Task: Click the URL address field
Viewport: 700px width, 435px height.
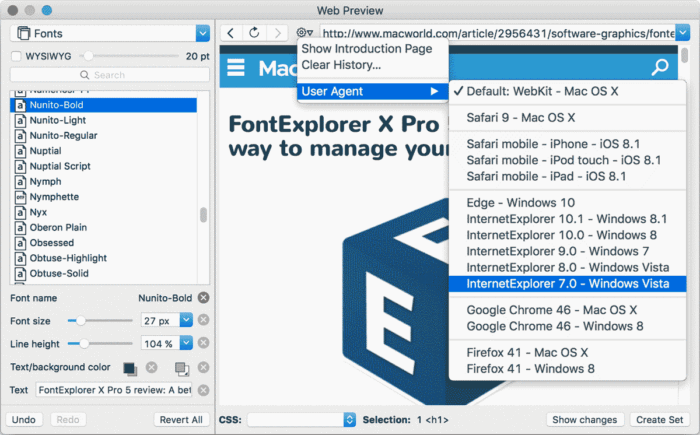Action: (498, 33)
